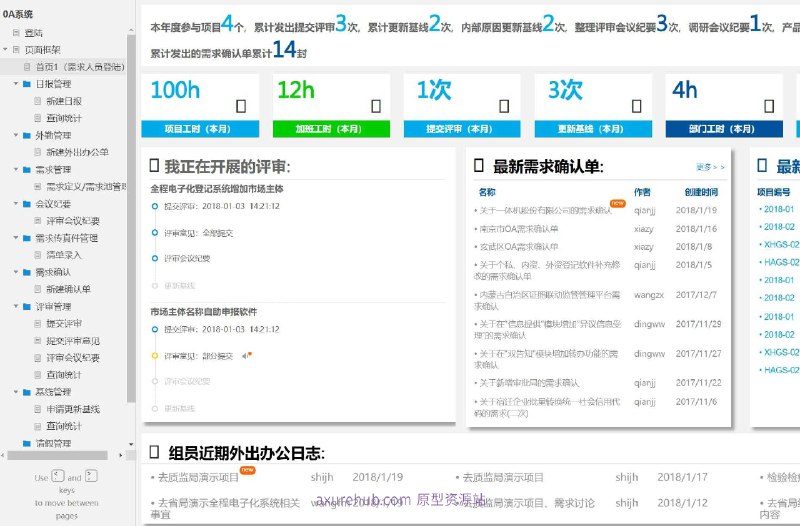Click the sidebar vertical scrollbar thumb
The height and width of the screenshot is (526, 800).
tap(131, 218)
